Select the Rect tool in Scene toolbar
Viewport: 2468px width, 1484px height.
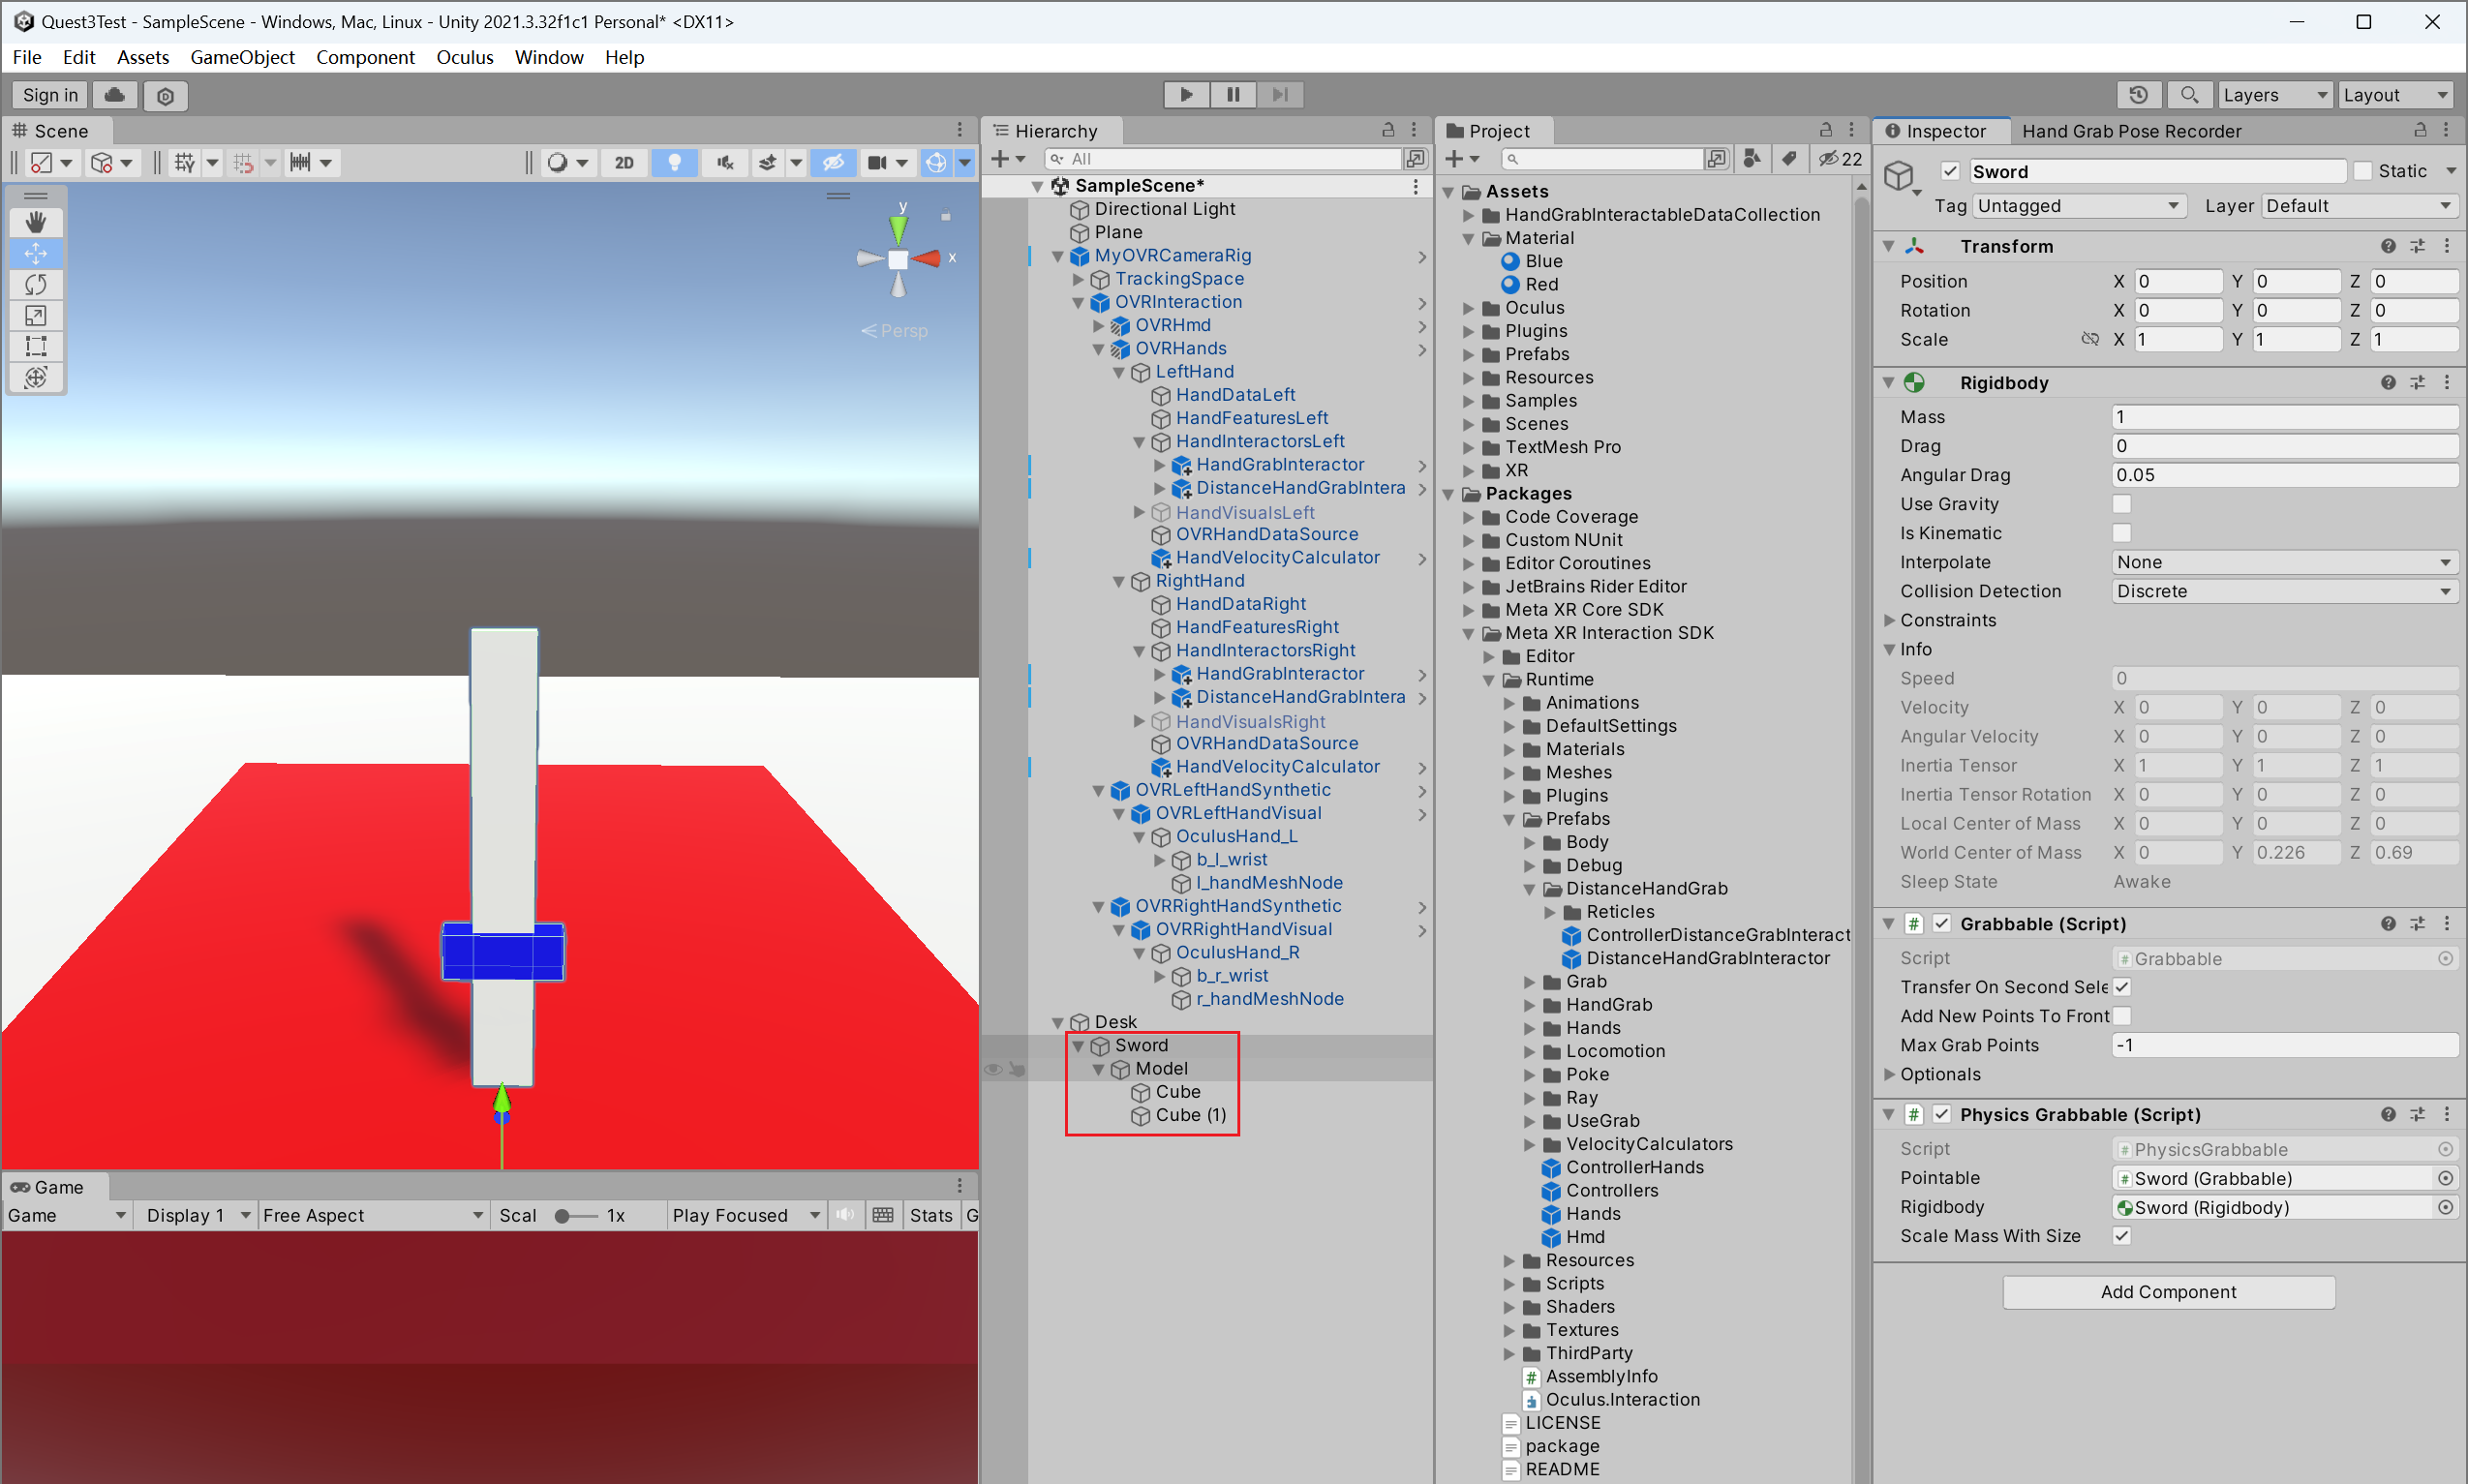(36, 346)
